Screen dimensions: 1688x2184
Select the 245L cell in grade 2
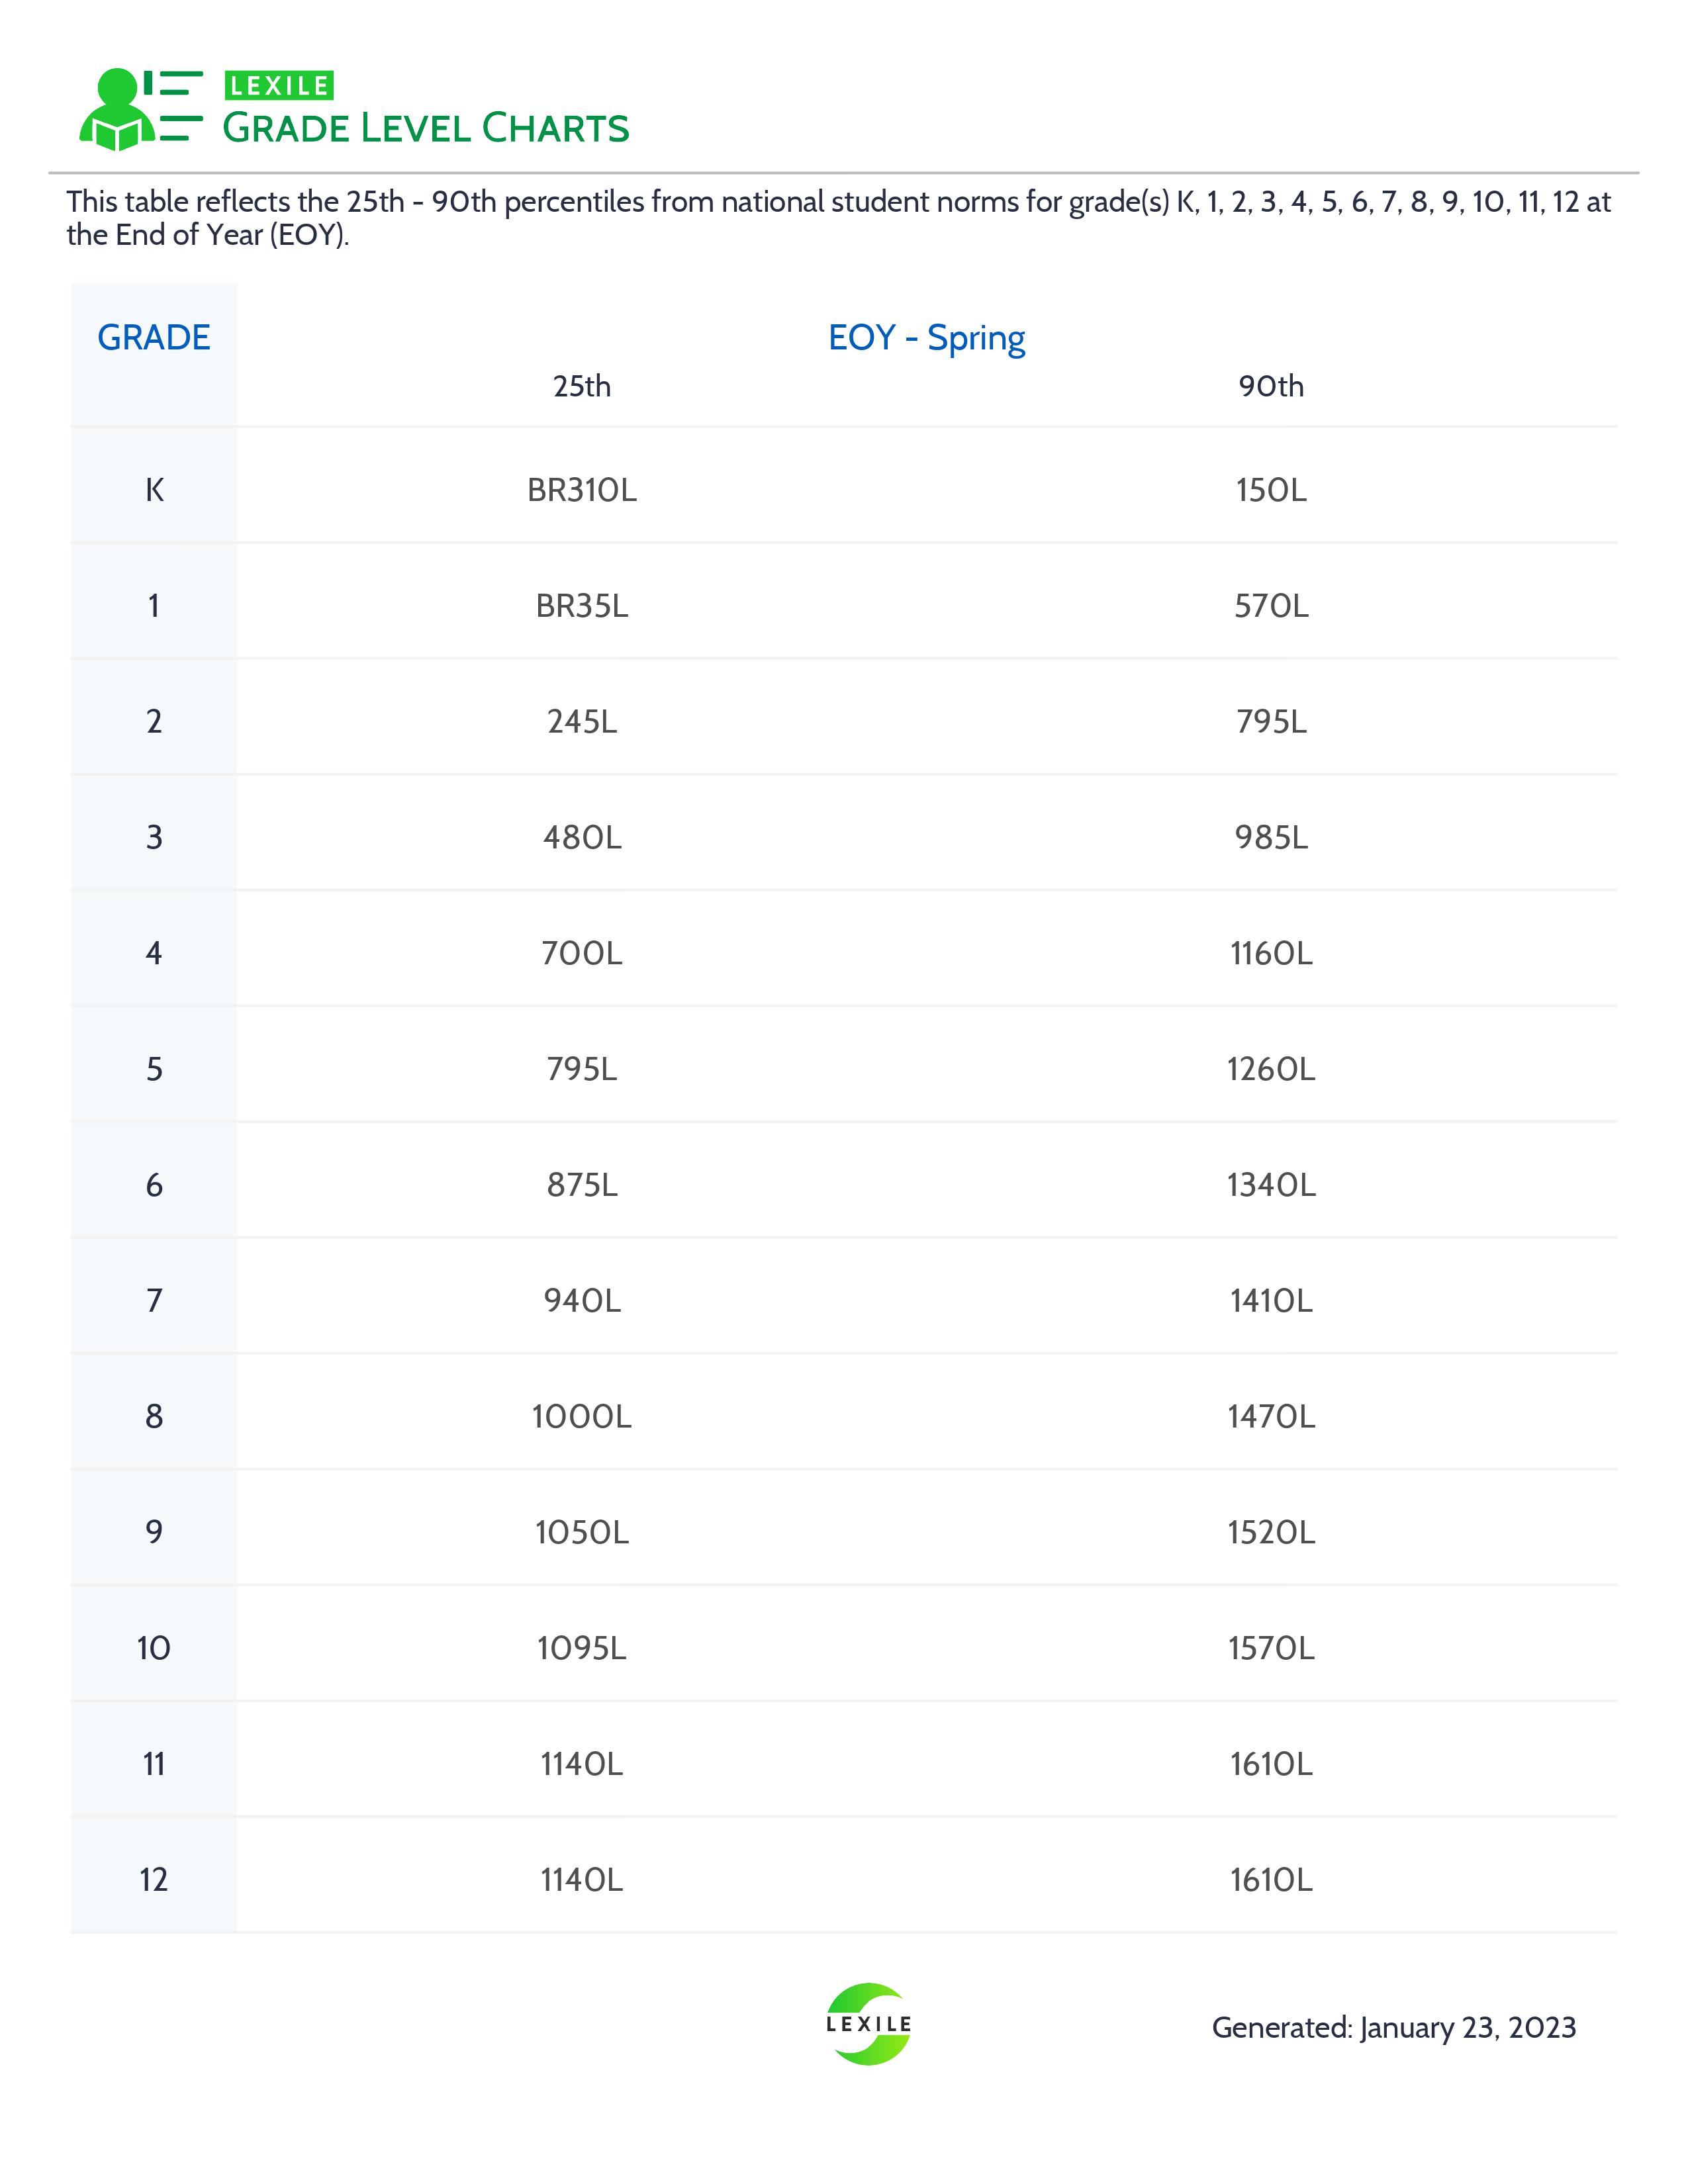(582, 722)
